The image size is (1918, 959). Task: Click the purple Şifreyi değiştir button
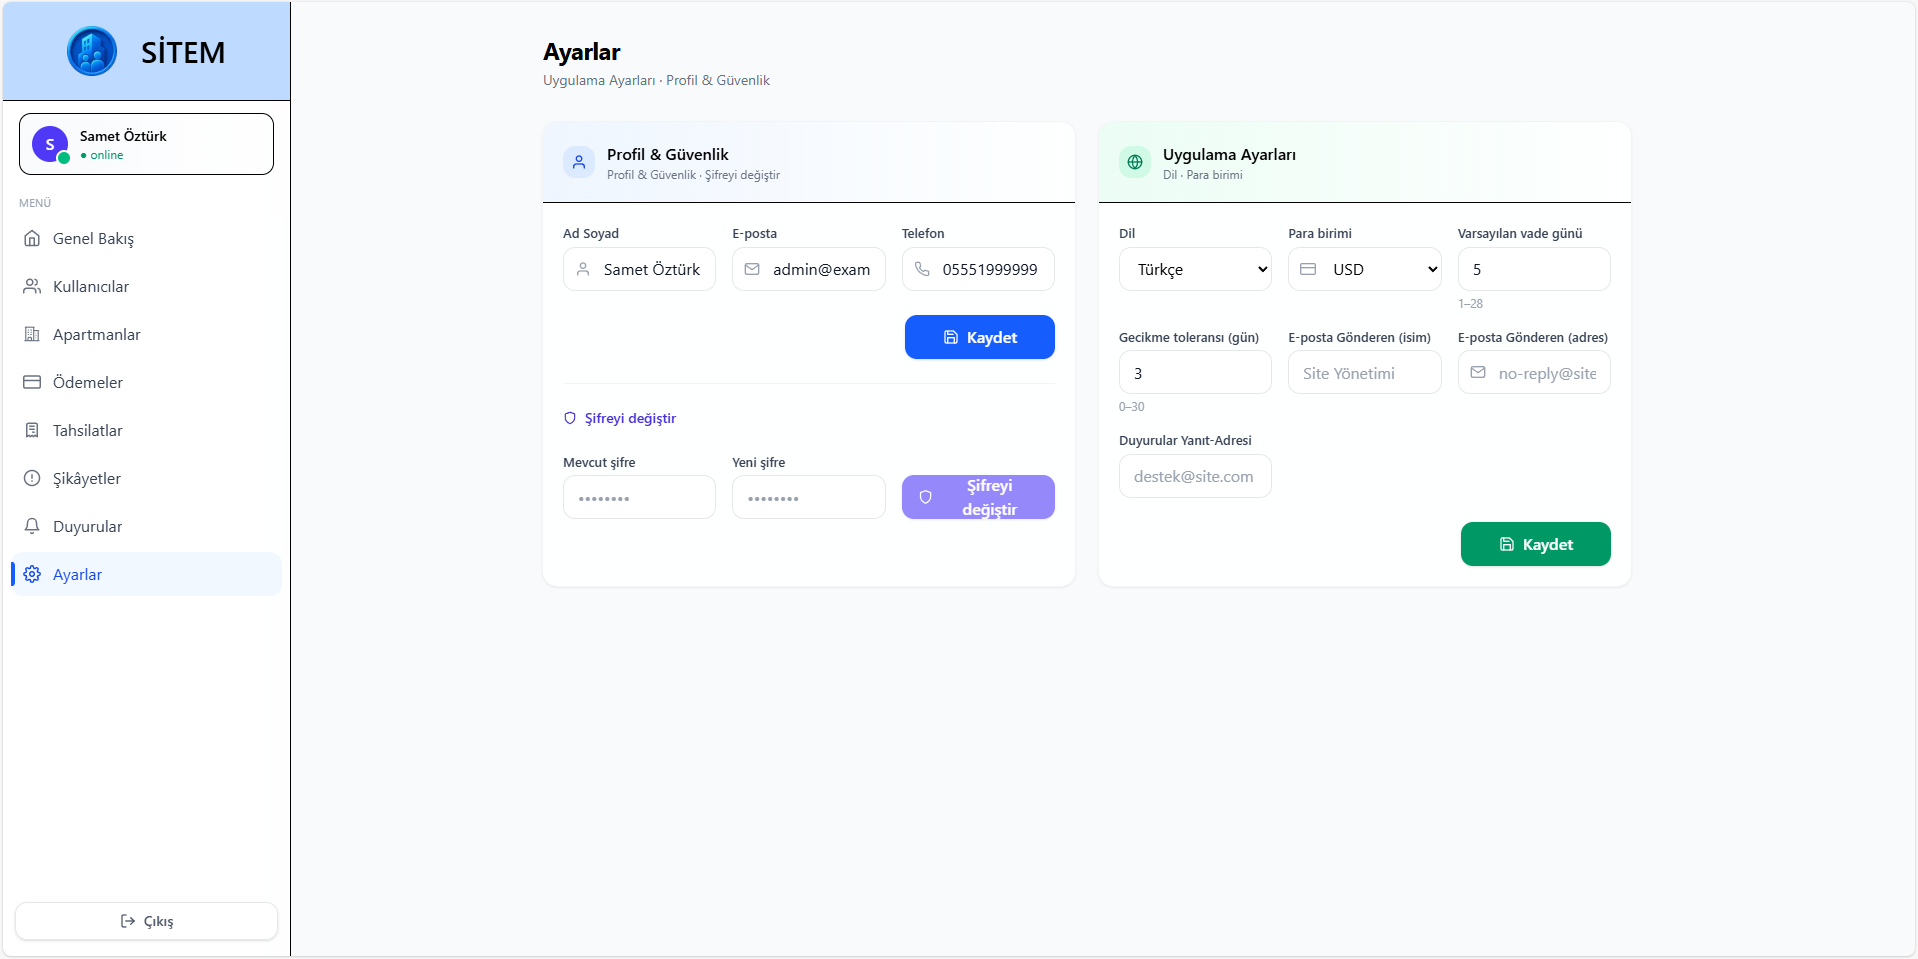tap(978, 498)
